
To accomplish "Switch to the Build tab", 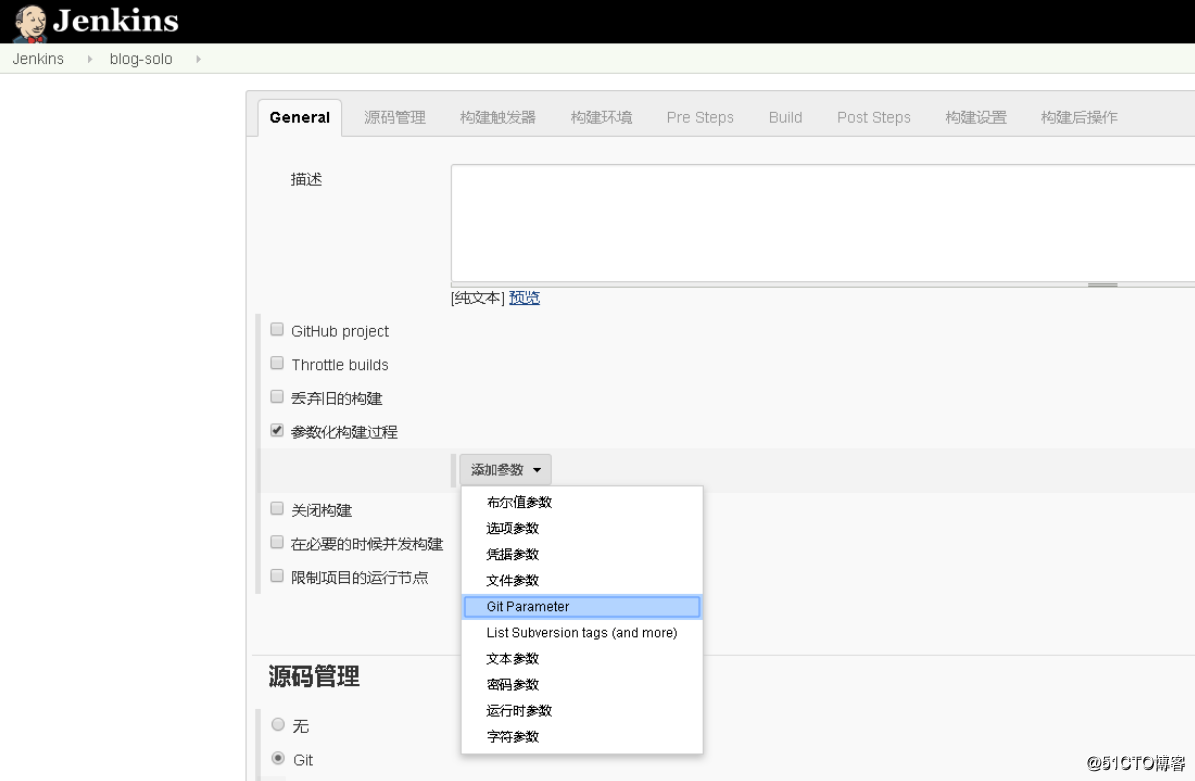I will (x=785, y=117).
